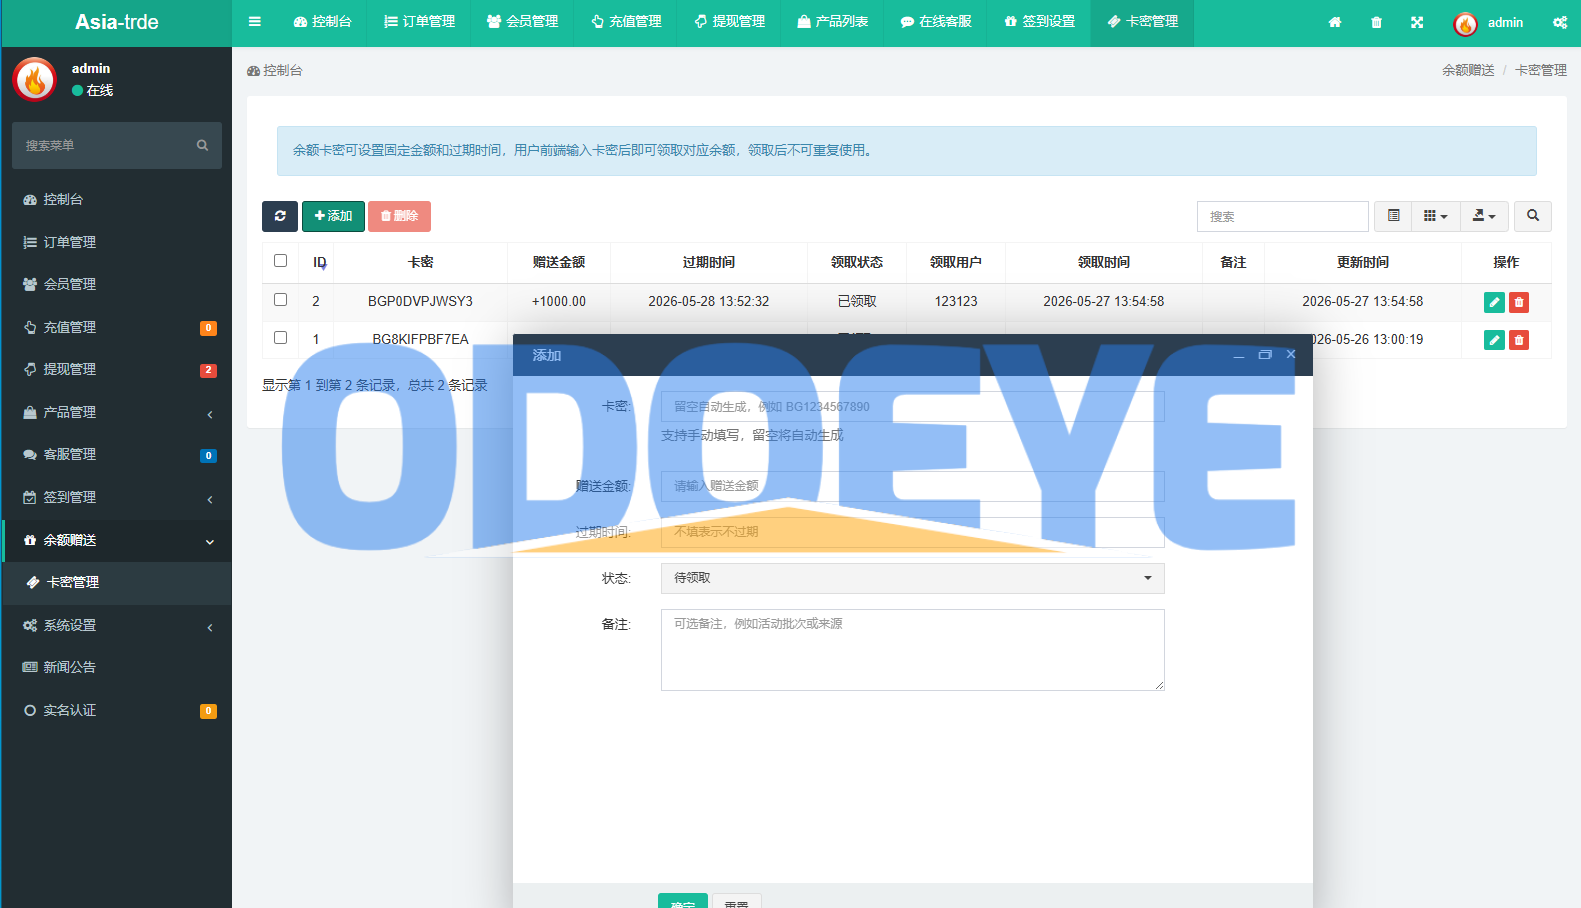Click red delete icon for record 1
Screen dimensions: 1581x908
click(1519, 340)
